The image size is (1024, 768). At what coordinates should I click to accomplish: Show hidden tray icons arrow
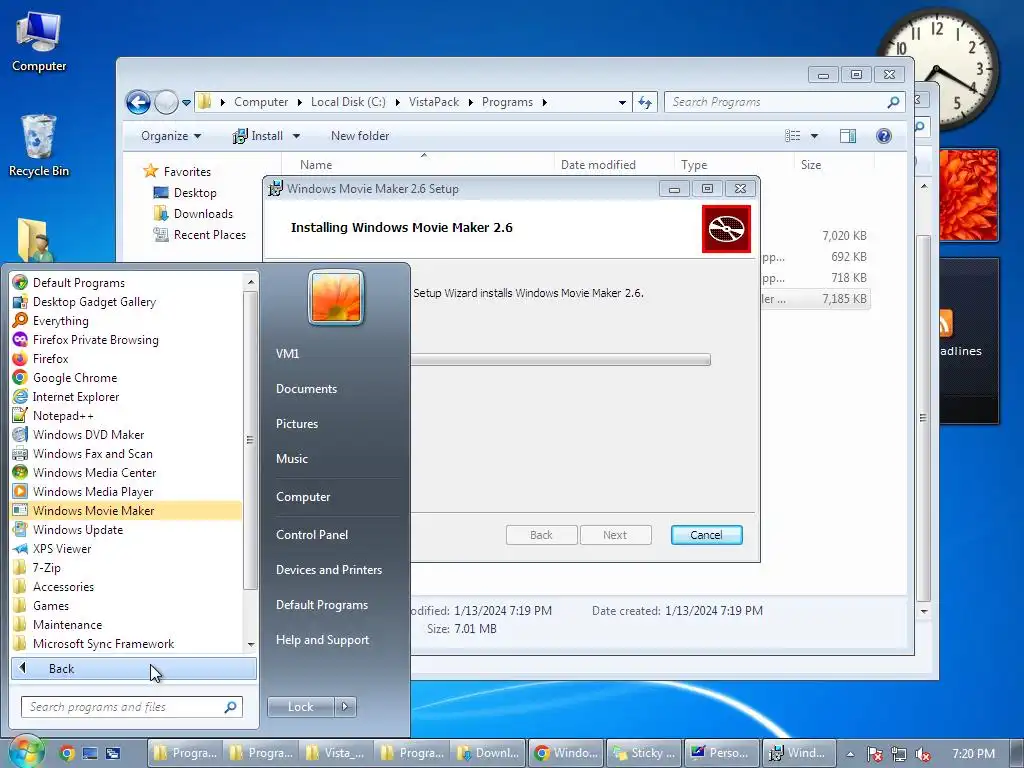[x=850, y=754]
